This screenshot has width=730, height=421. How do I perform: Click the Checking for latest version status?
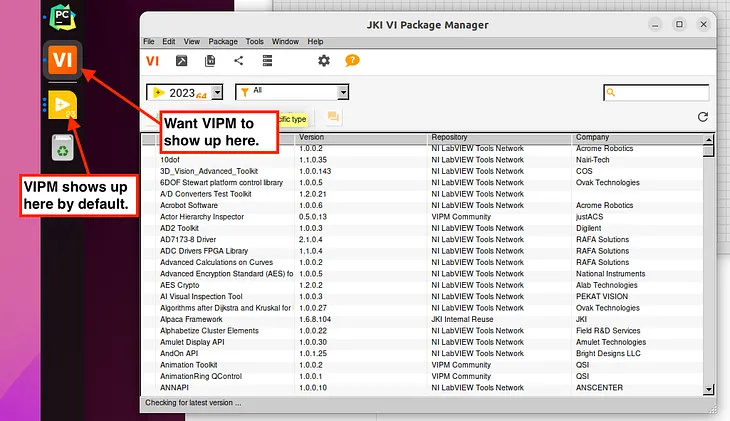click(193, 403)
